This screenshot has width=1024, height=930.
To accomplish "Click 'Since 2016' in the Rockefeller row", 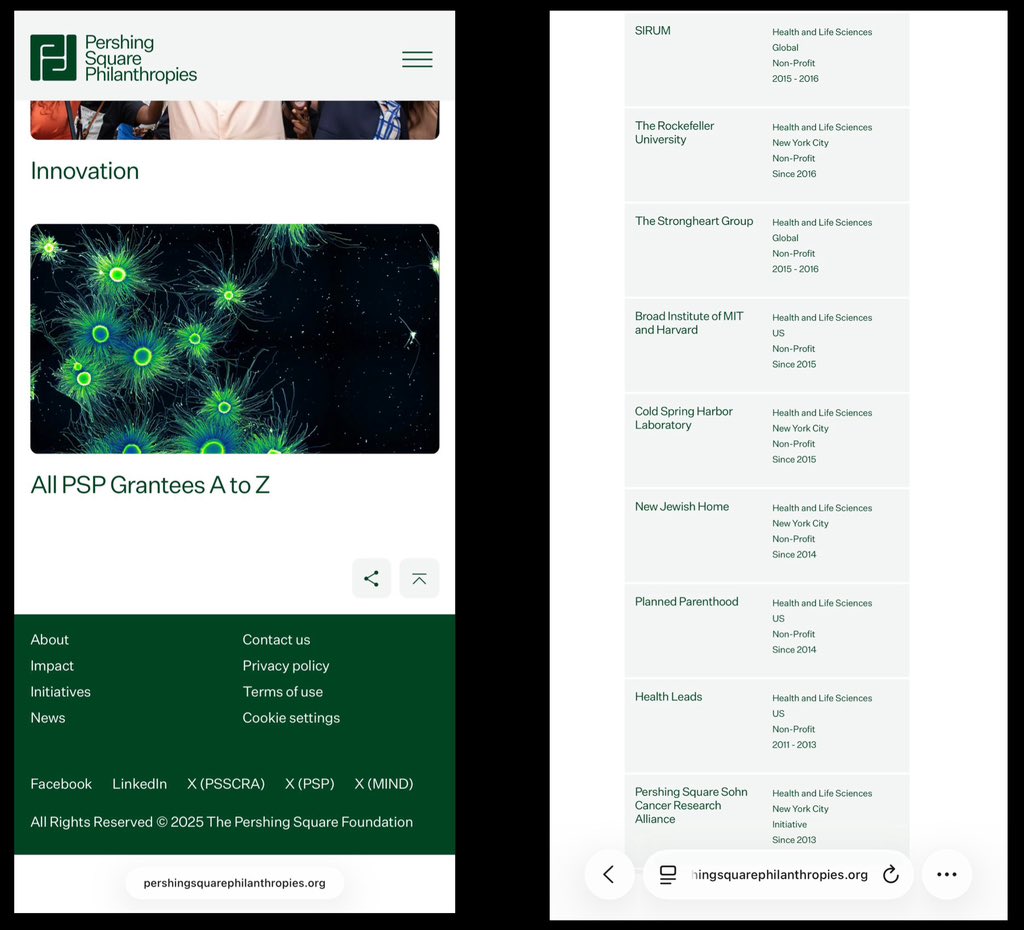I will (794, 174).
